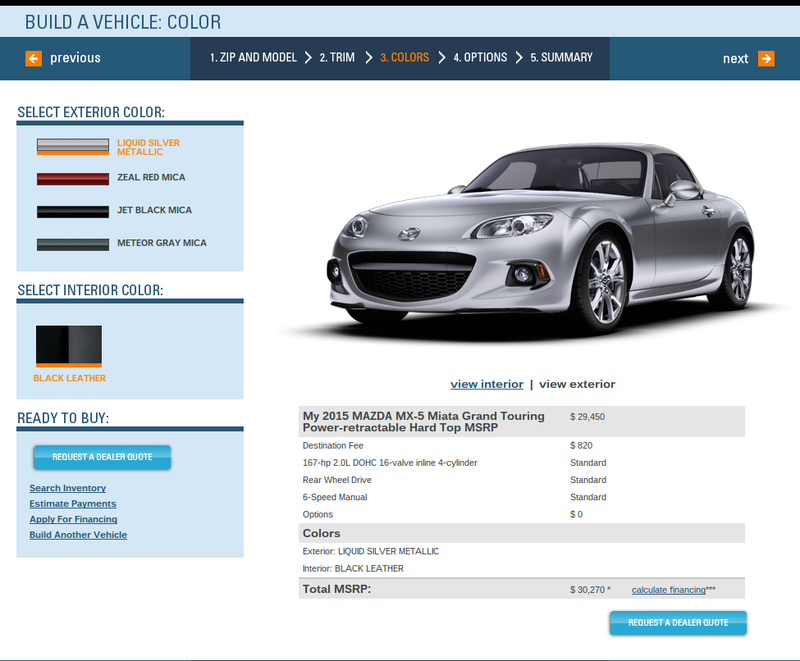Viewport: 800px width, 661px height.
Task: Click the $ 820 destination fee value
Action: click(581, 446)
